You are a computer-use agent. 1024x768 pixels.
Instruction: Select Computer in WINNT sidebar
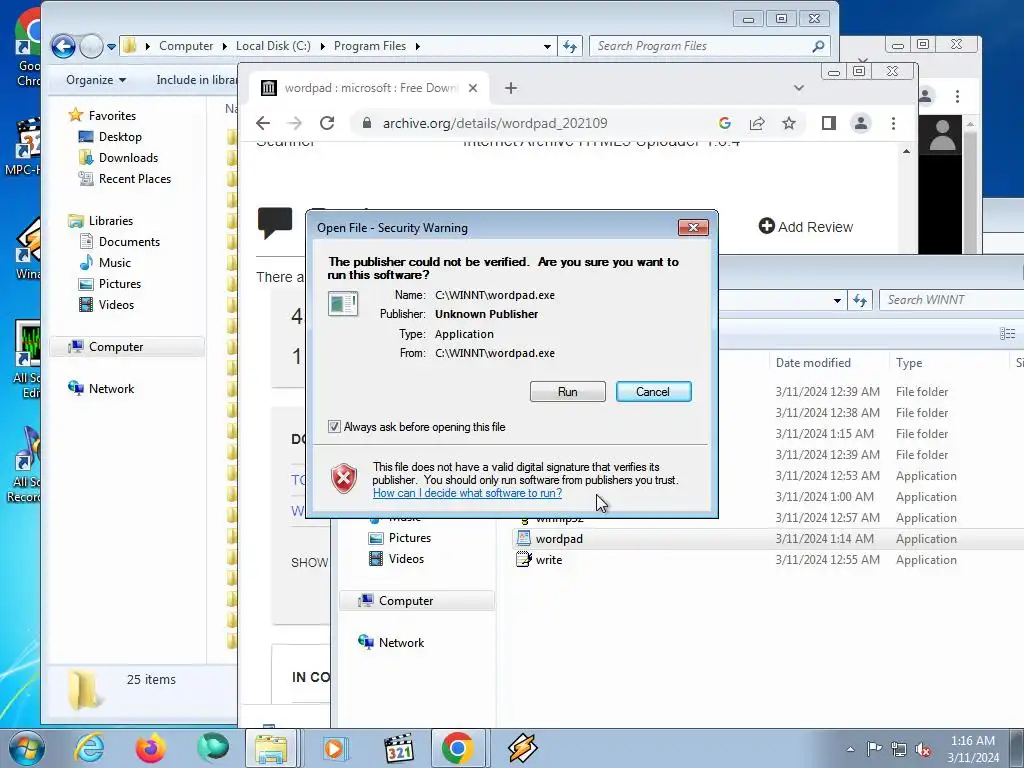tap(406, 601)
